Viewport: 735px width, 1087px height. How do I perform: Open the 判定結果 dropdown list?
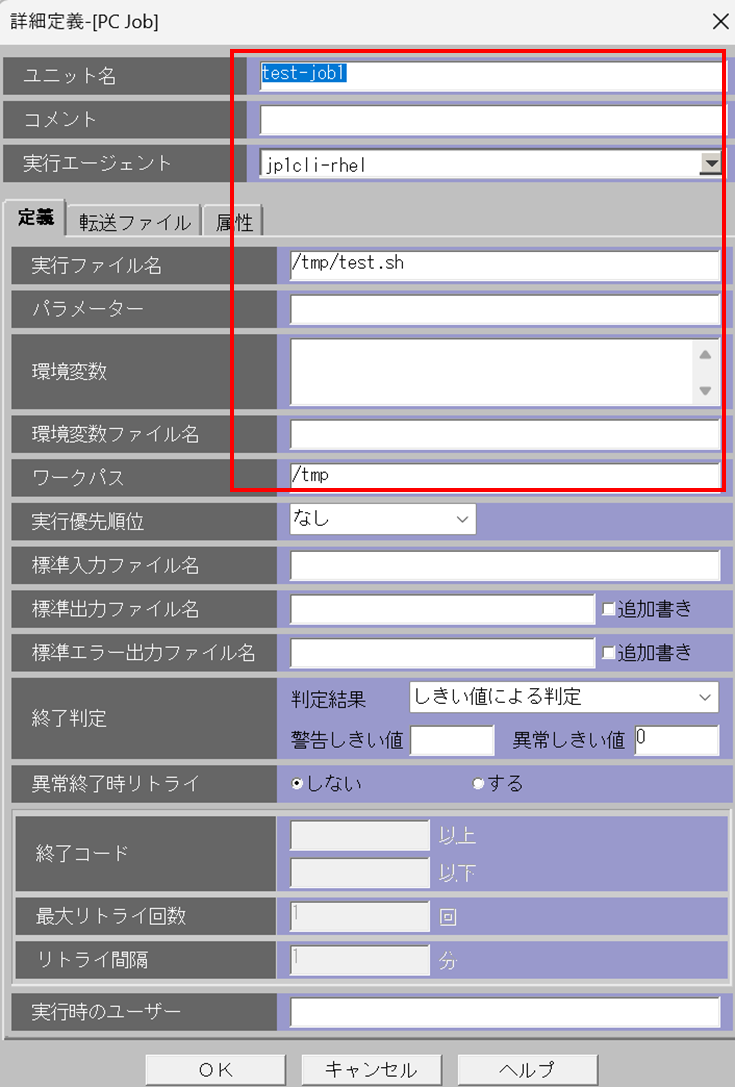click(564, 697)
